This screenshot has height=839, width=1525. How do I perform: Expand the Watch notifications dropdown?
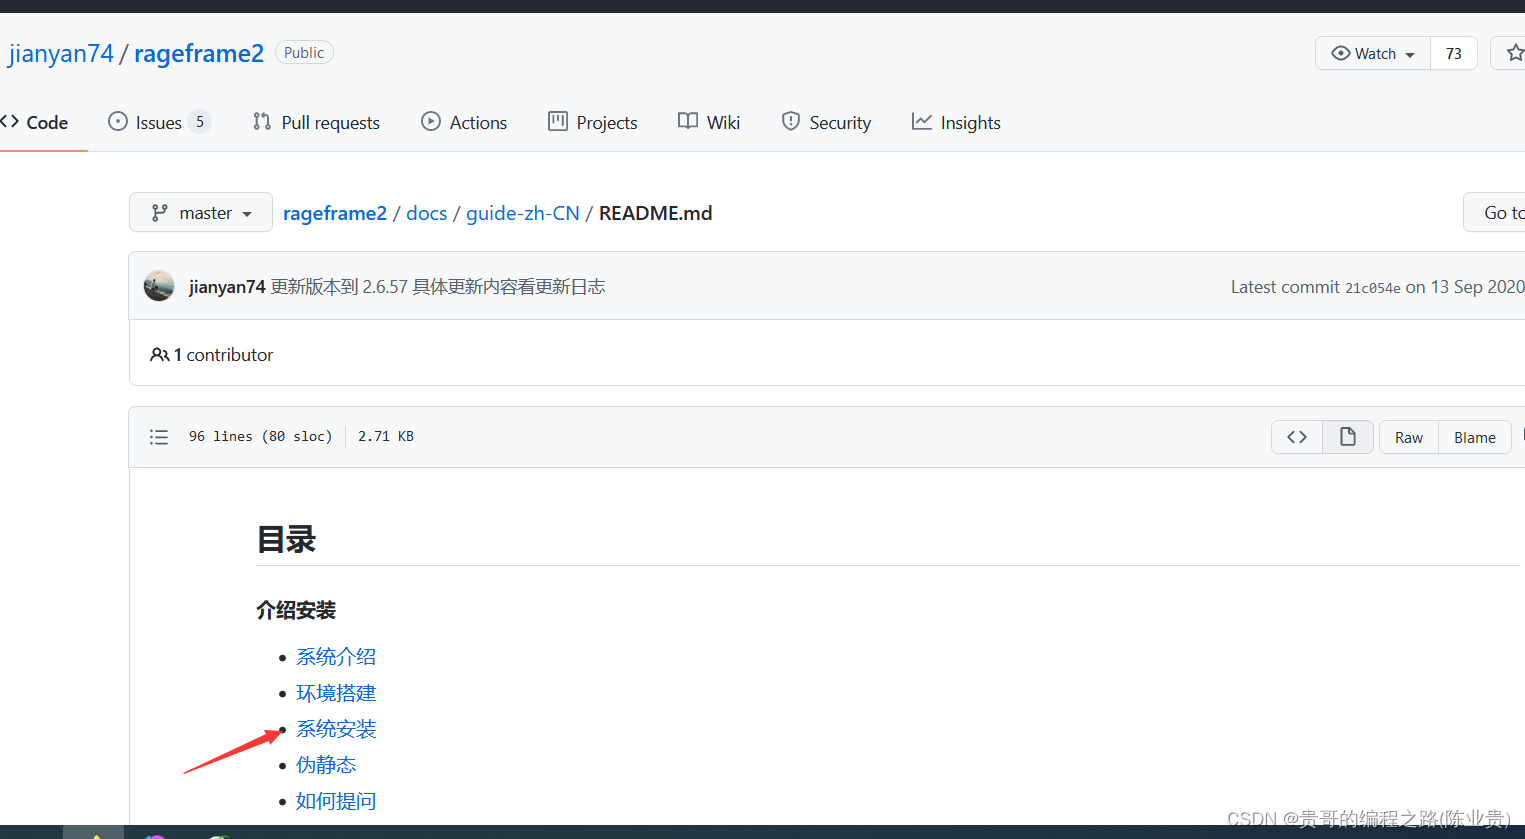pos(1373,54)
